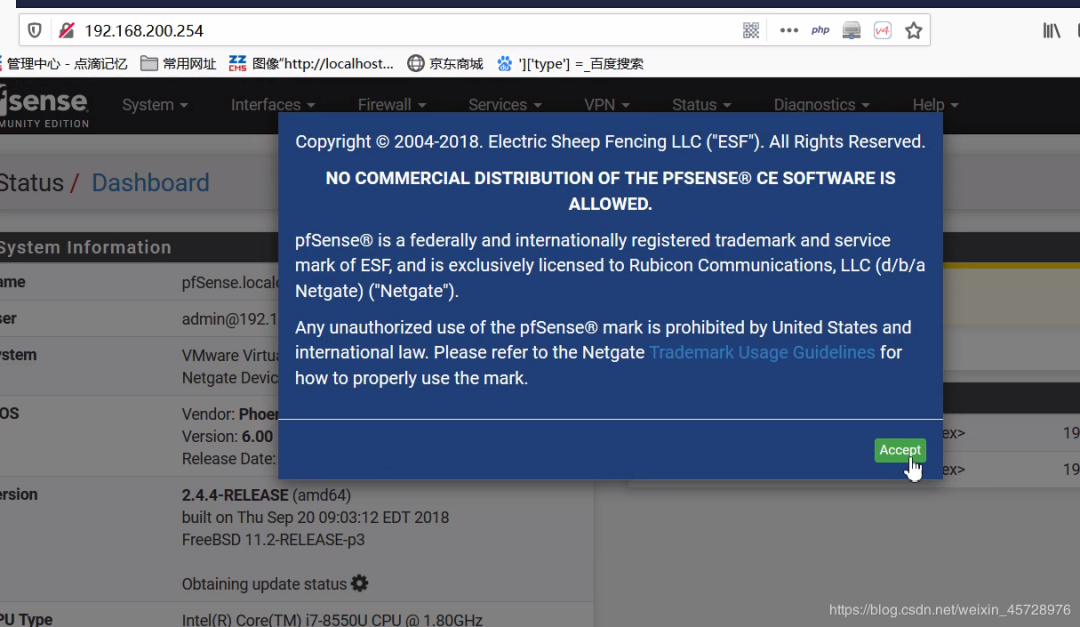
Task: Expand the Help menu
Action: pos(935,105)
